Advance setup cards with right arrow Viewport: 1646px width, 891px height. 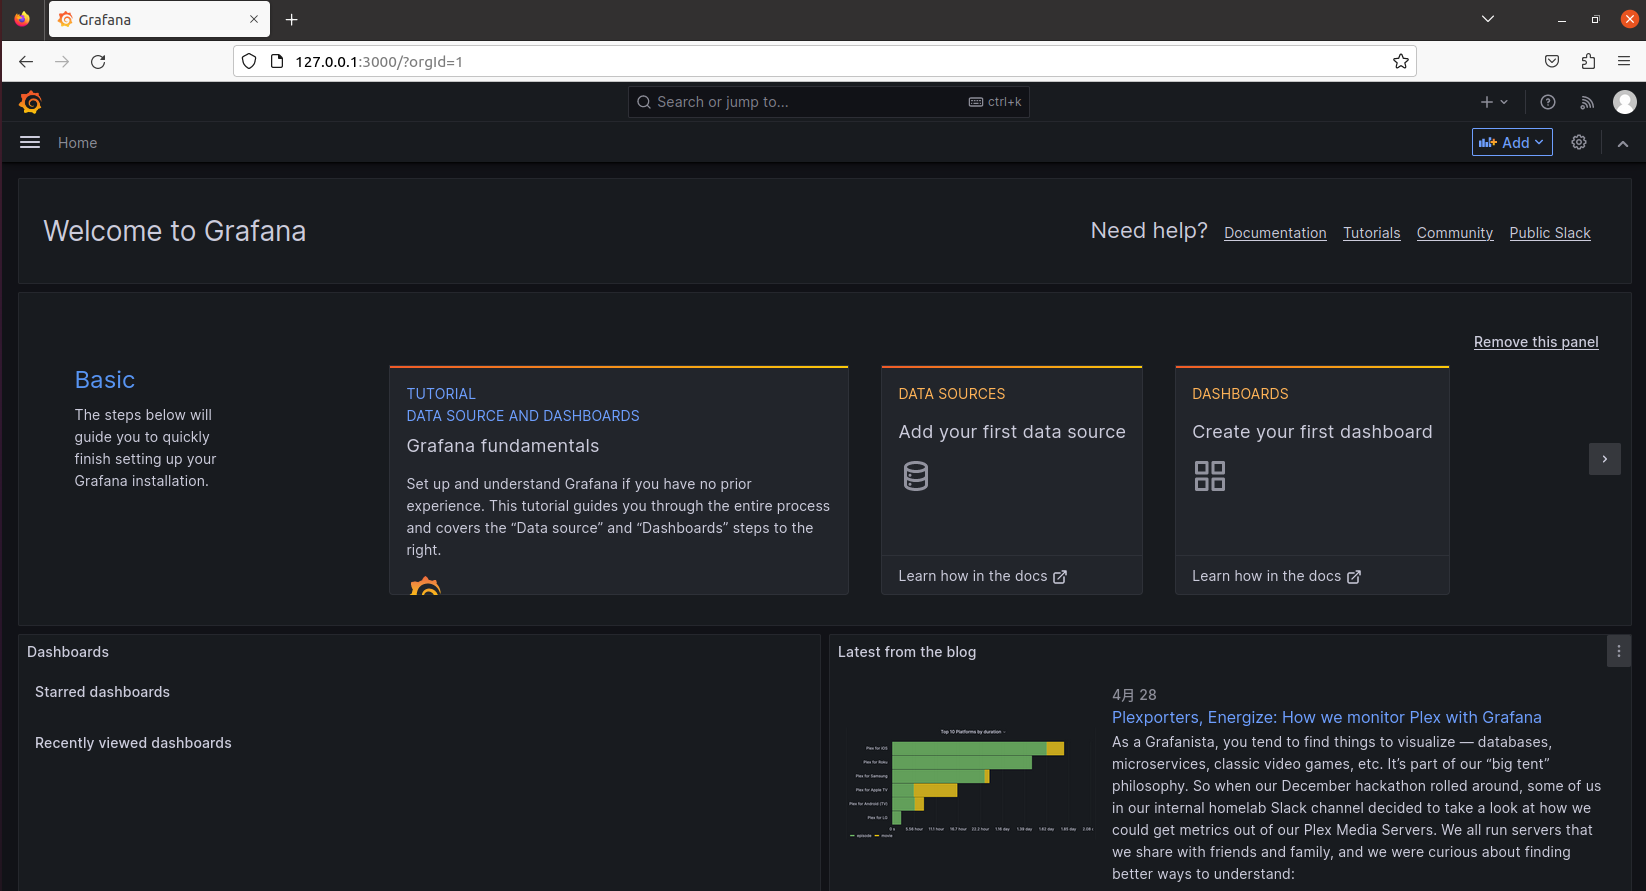pyautogui.click(x=1605, y=459)
